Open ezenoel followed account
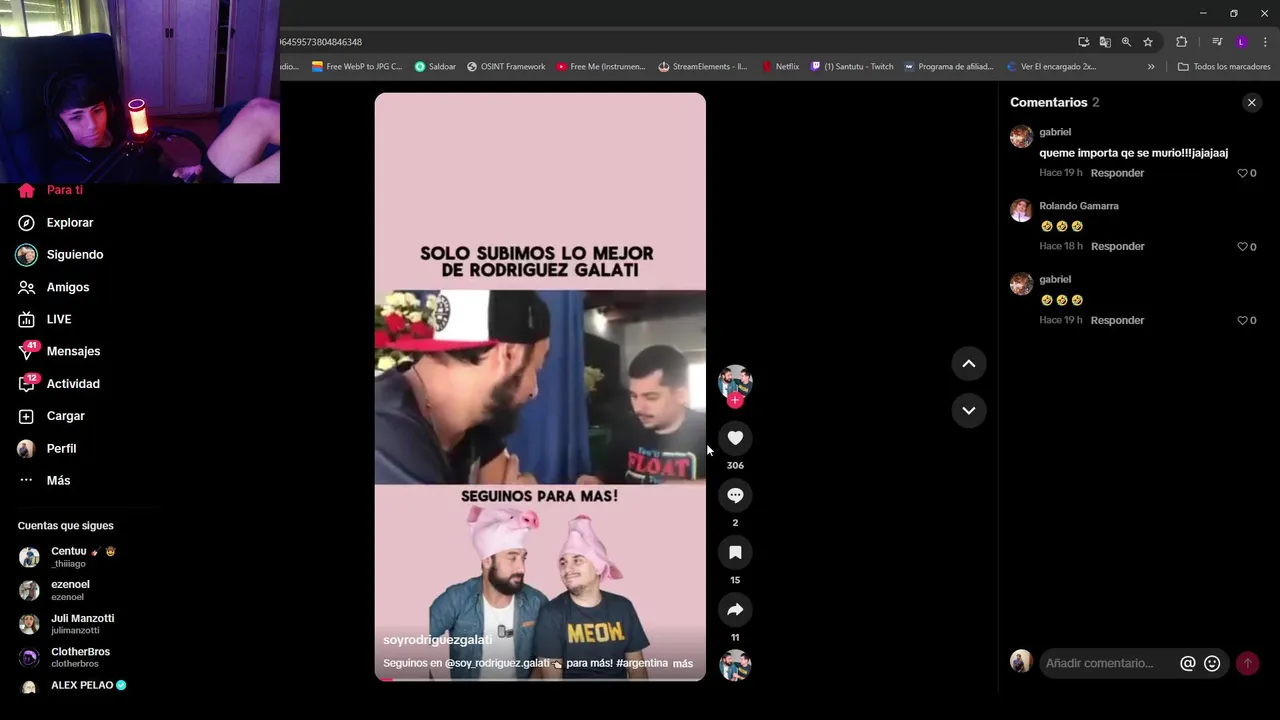1280x720 pixels. pos(55,590)
